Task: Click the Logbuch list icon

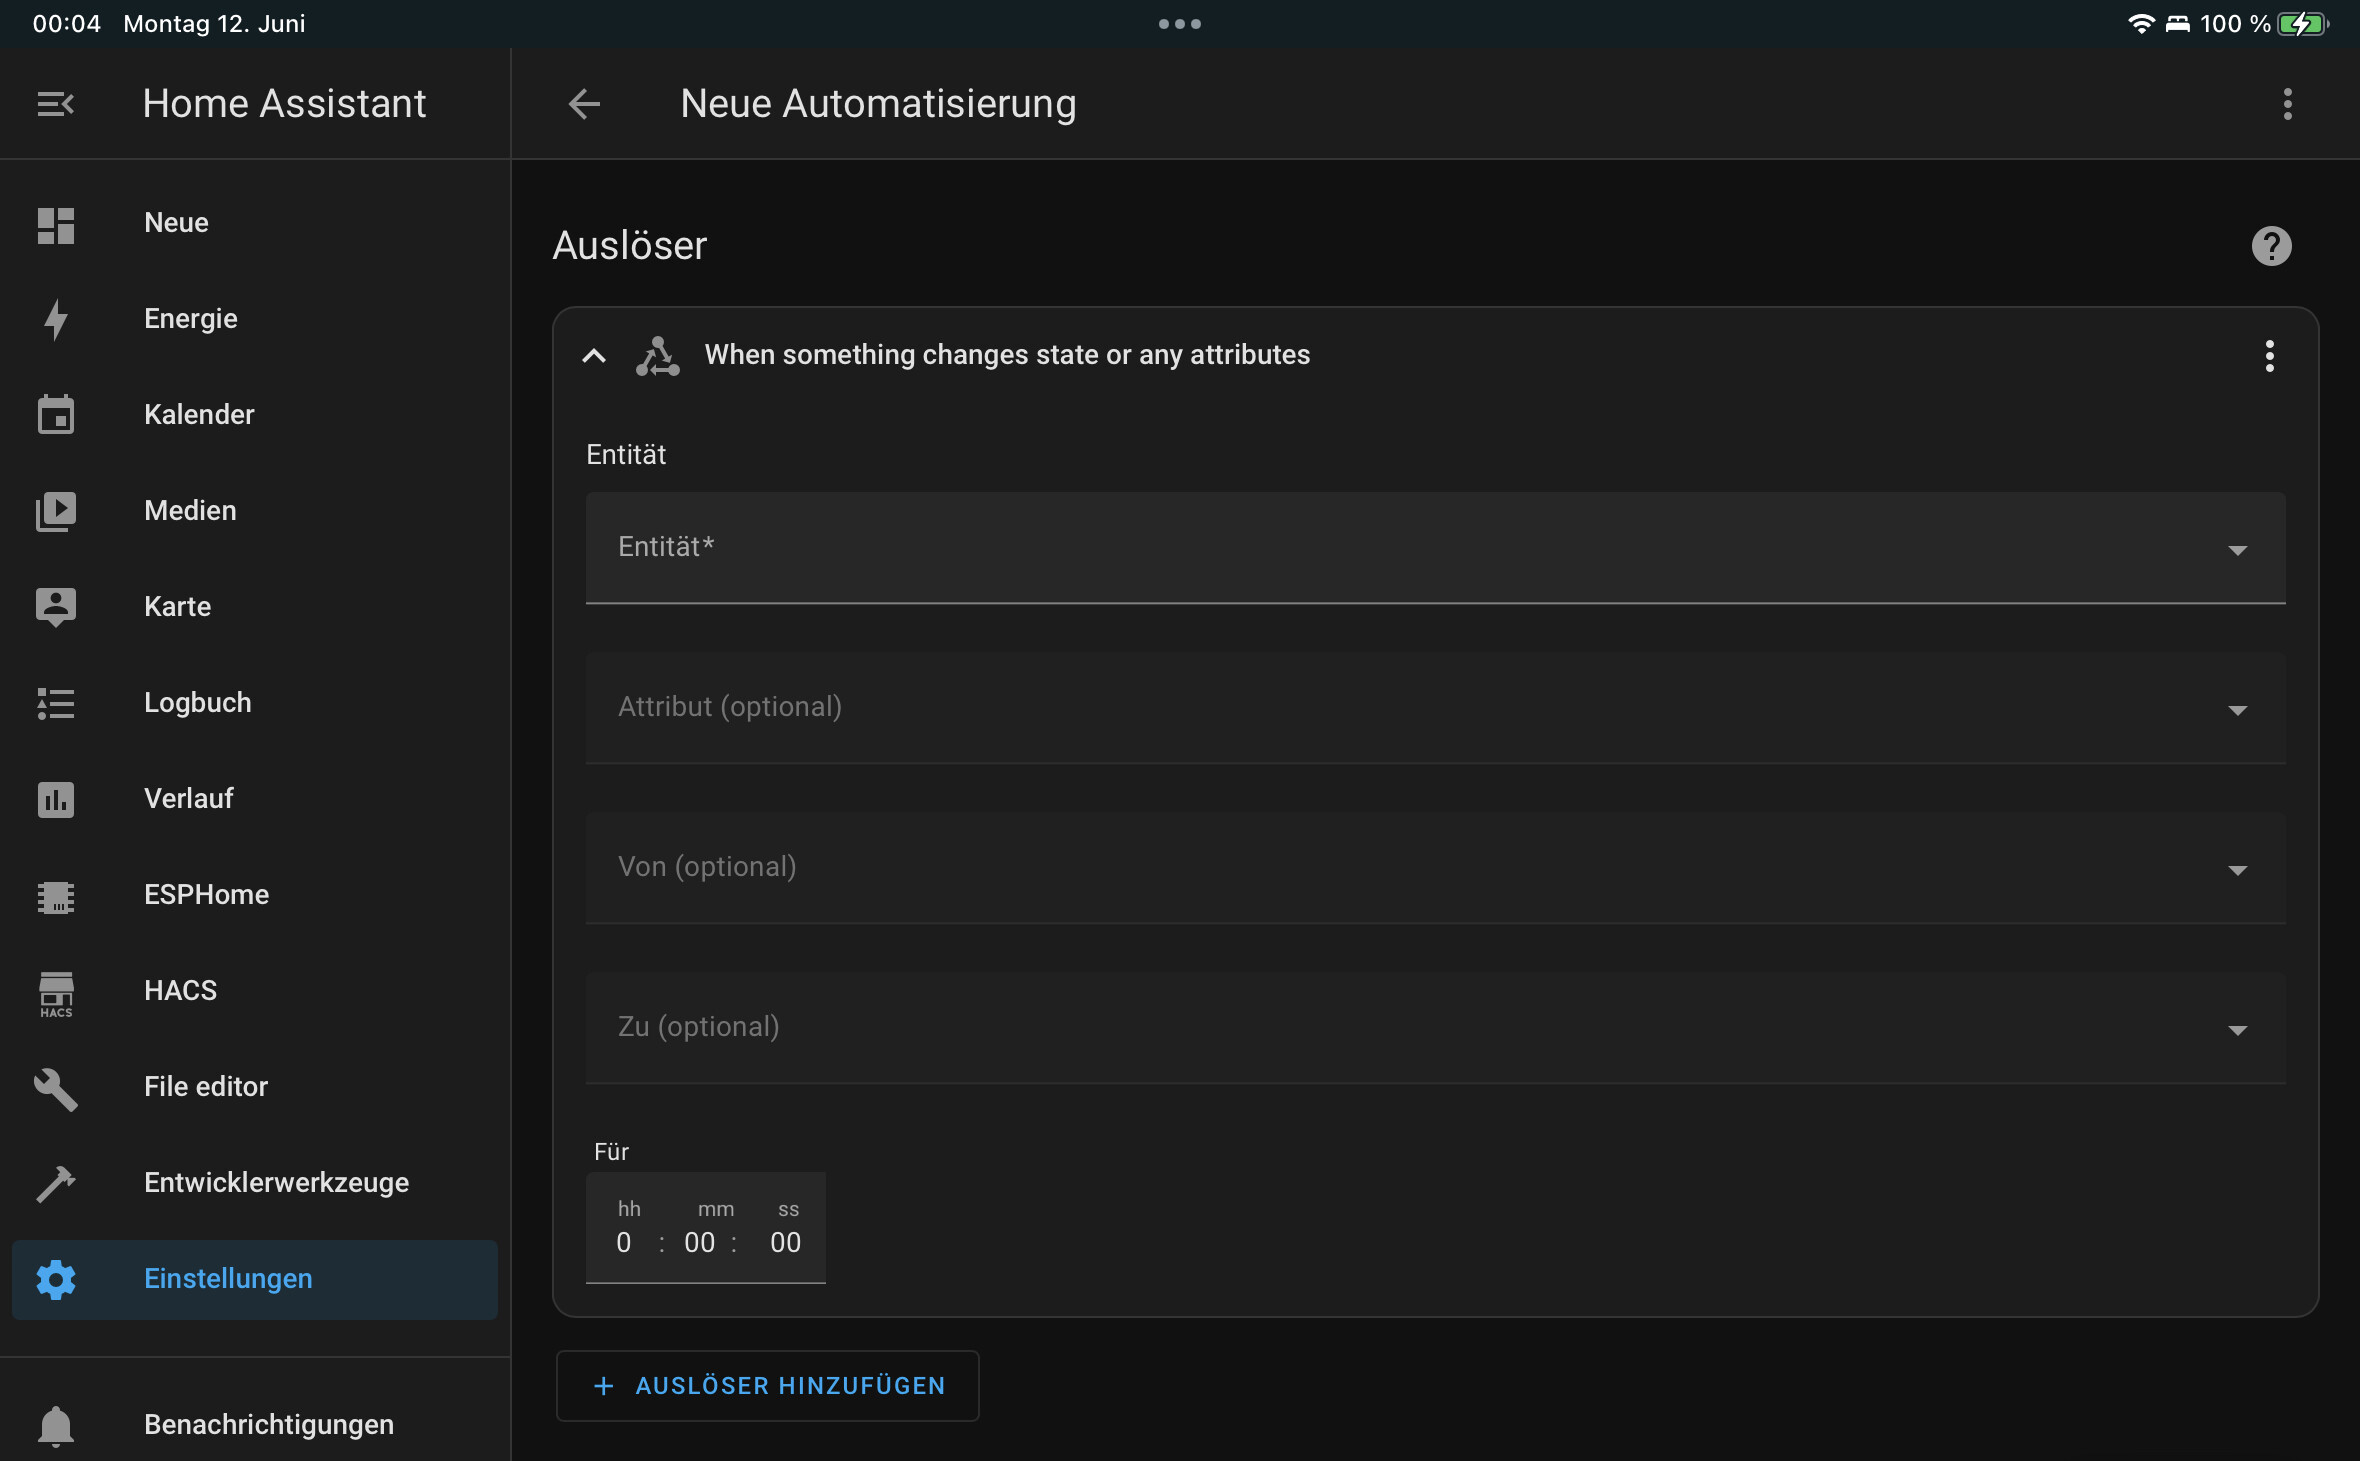Action: [56, 703]
